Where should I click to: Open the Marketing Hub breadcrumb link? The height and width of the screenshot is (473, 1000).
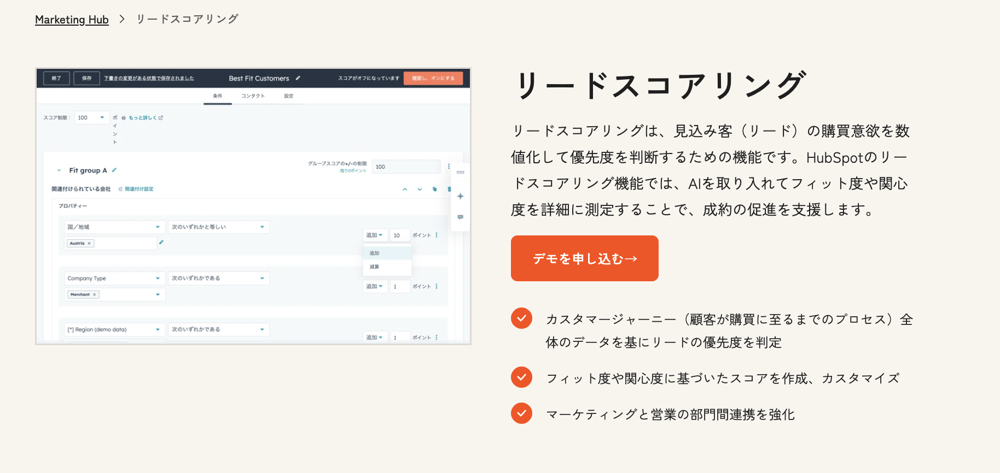(x=71, y=19)
